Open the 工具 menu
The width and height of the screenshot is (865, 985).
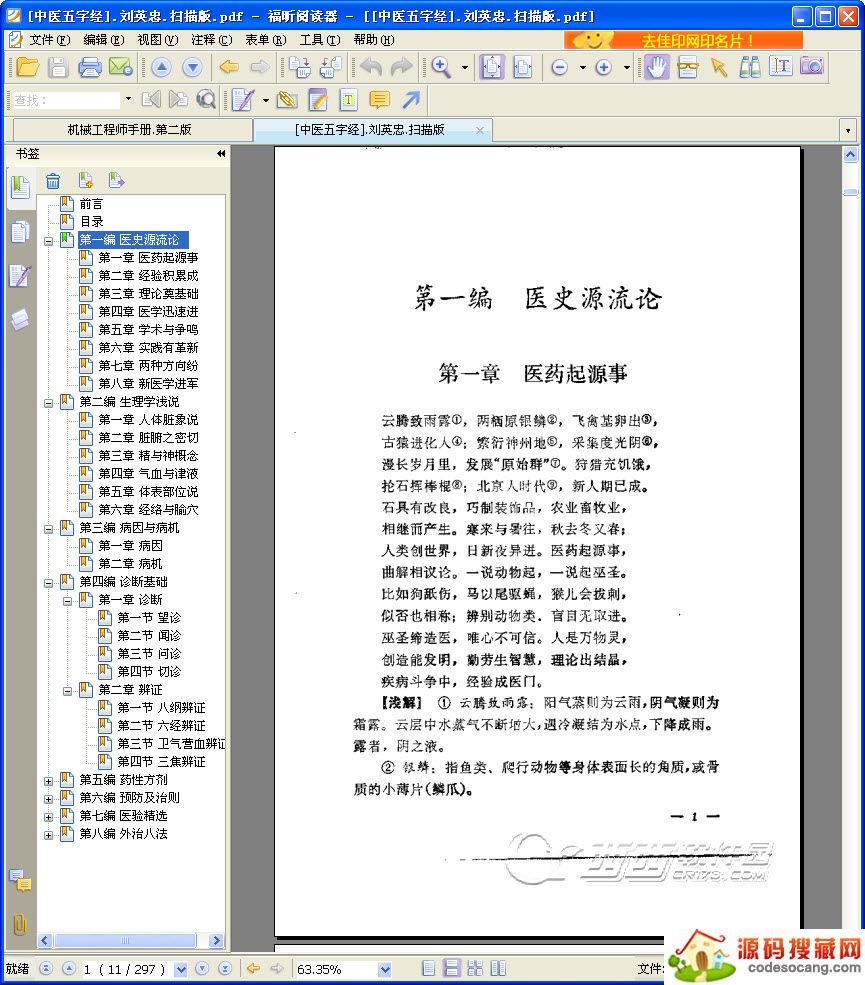pos(320,40)
